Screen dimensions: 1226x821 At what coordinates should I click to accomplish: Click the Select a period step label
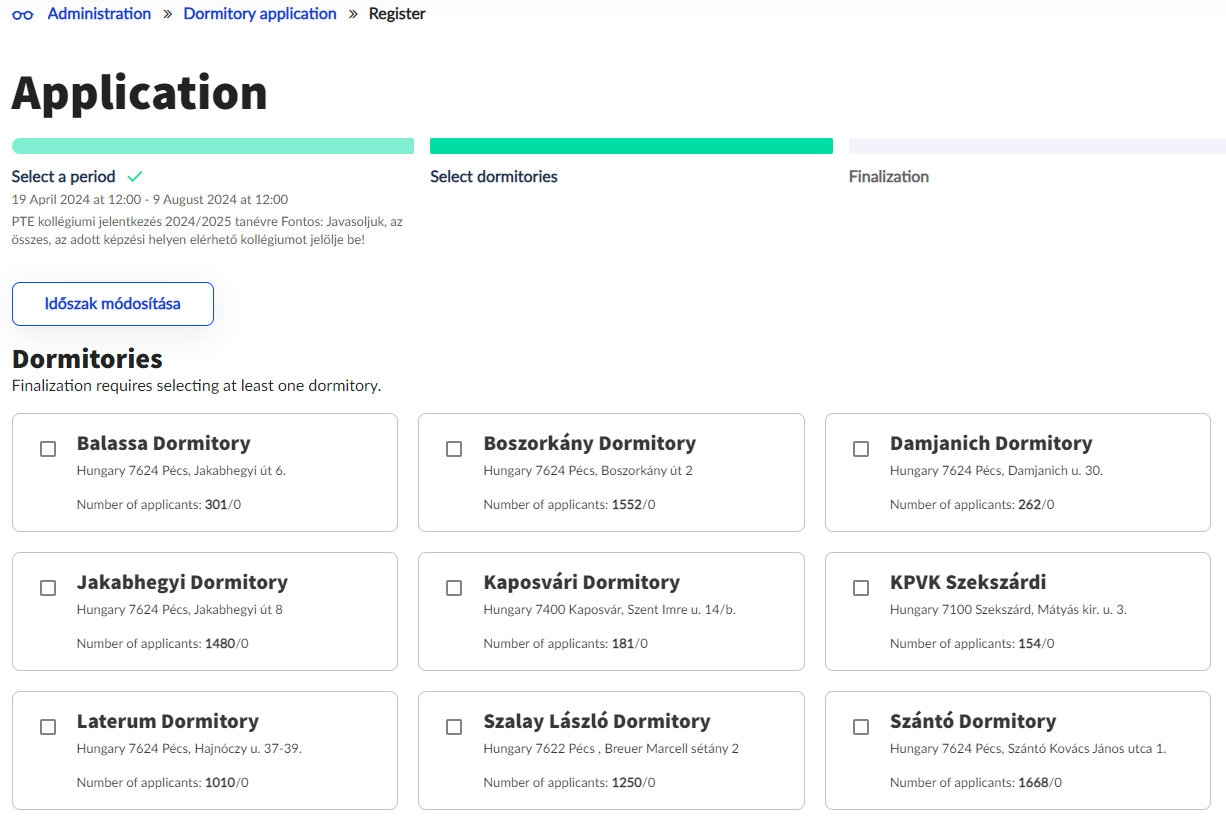[x=63, y=177]
